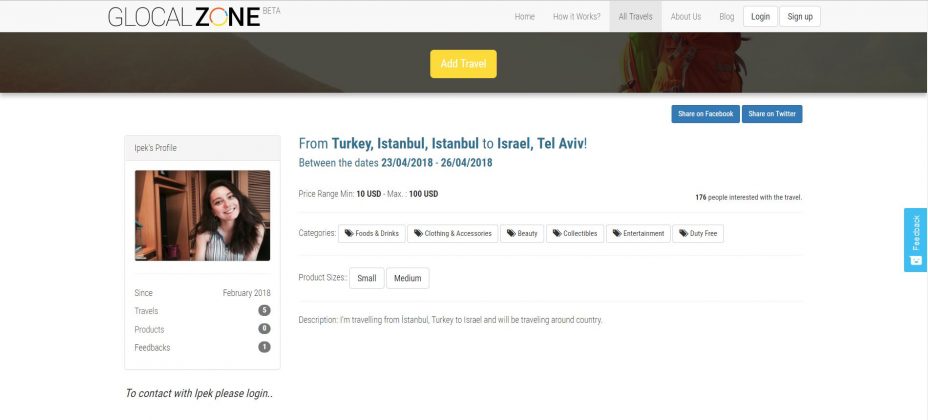Screen dimensions: 928x420
Task: Select the Clothing & Accessories tag
Action: tap(453, 234)
